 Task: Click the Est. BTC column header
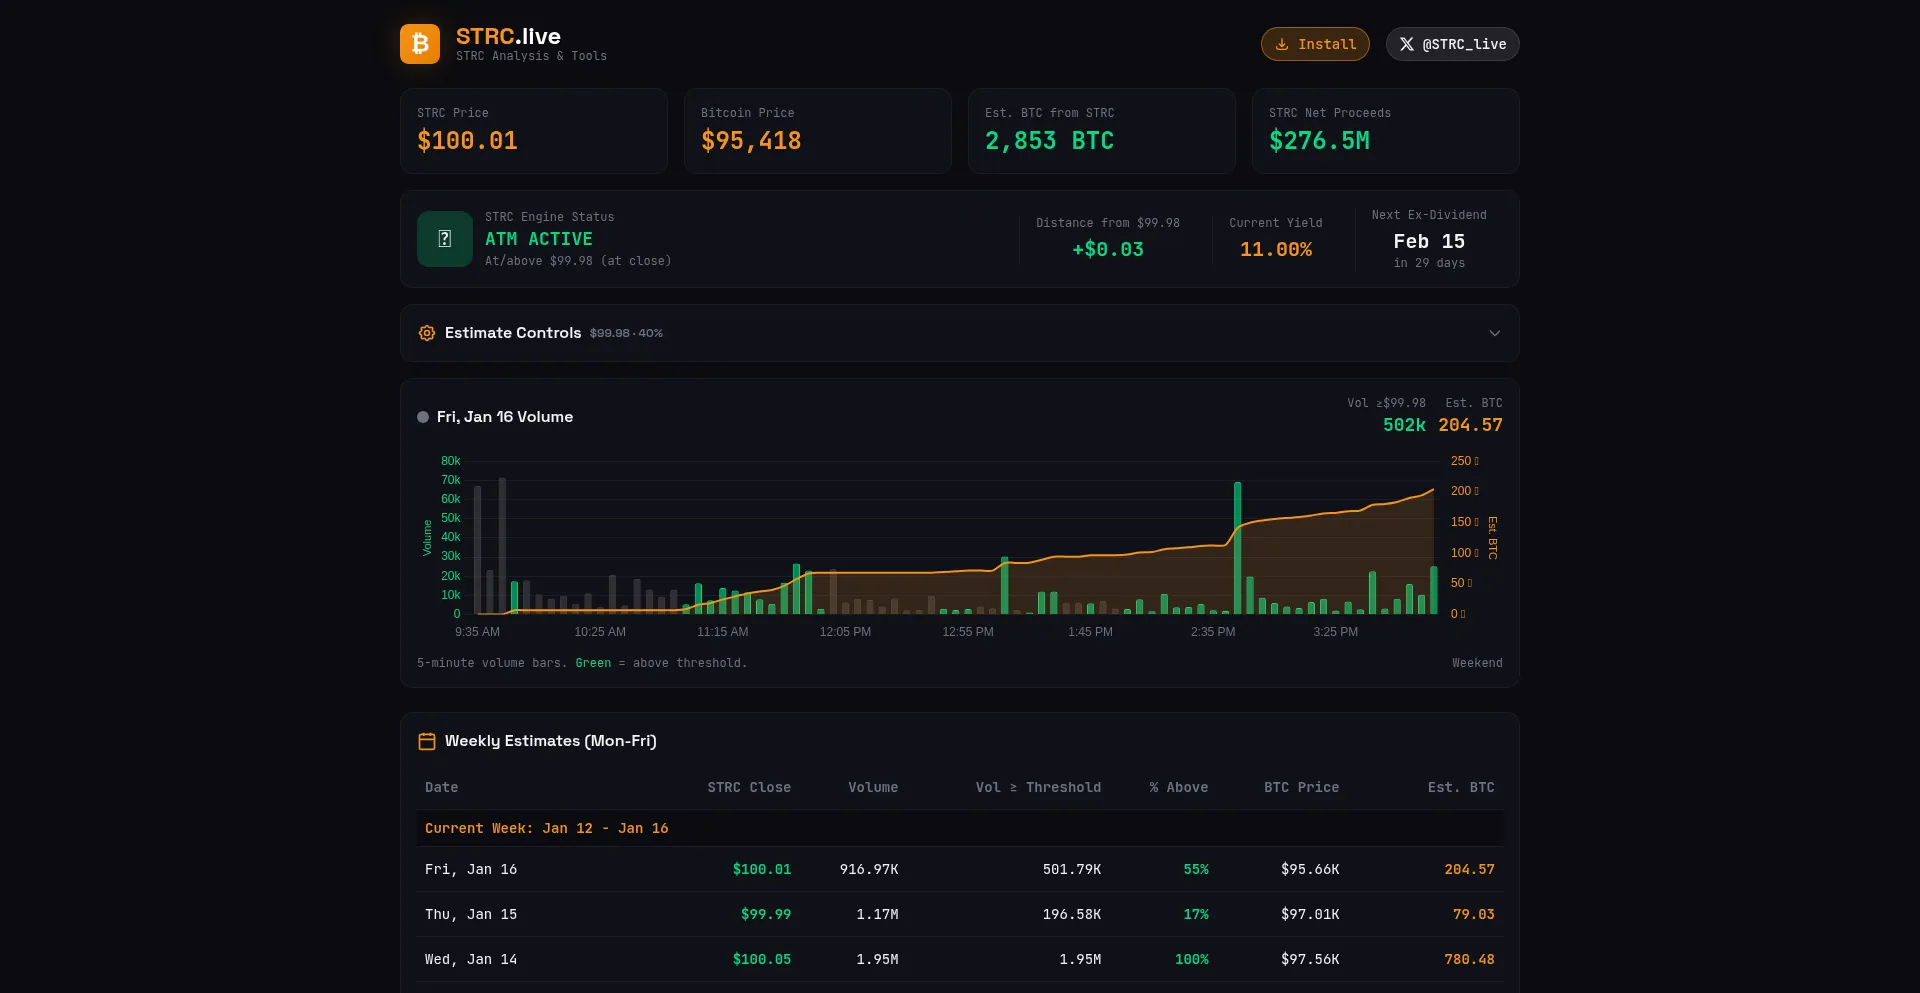click(1460, 787)
